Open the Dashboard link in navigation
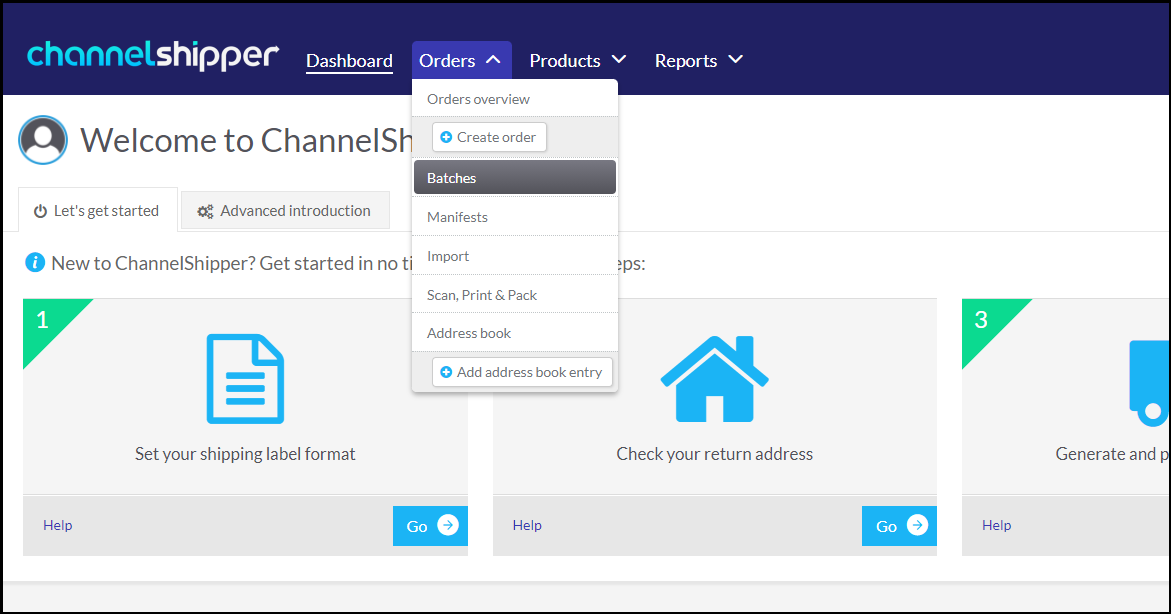 click(x=349, y=61)
